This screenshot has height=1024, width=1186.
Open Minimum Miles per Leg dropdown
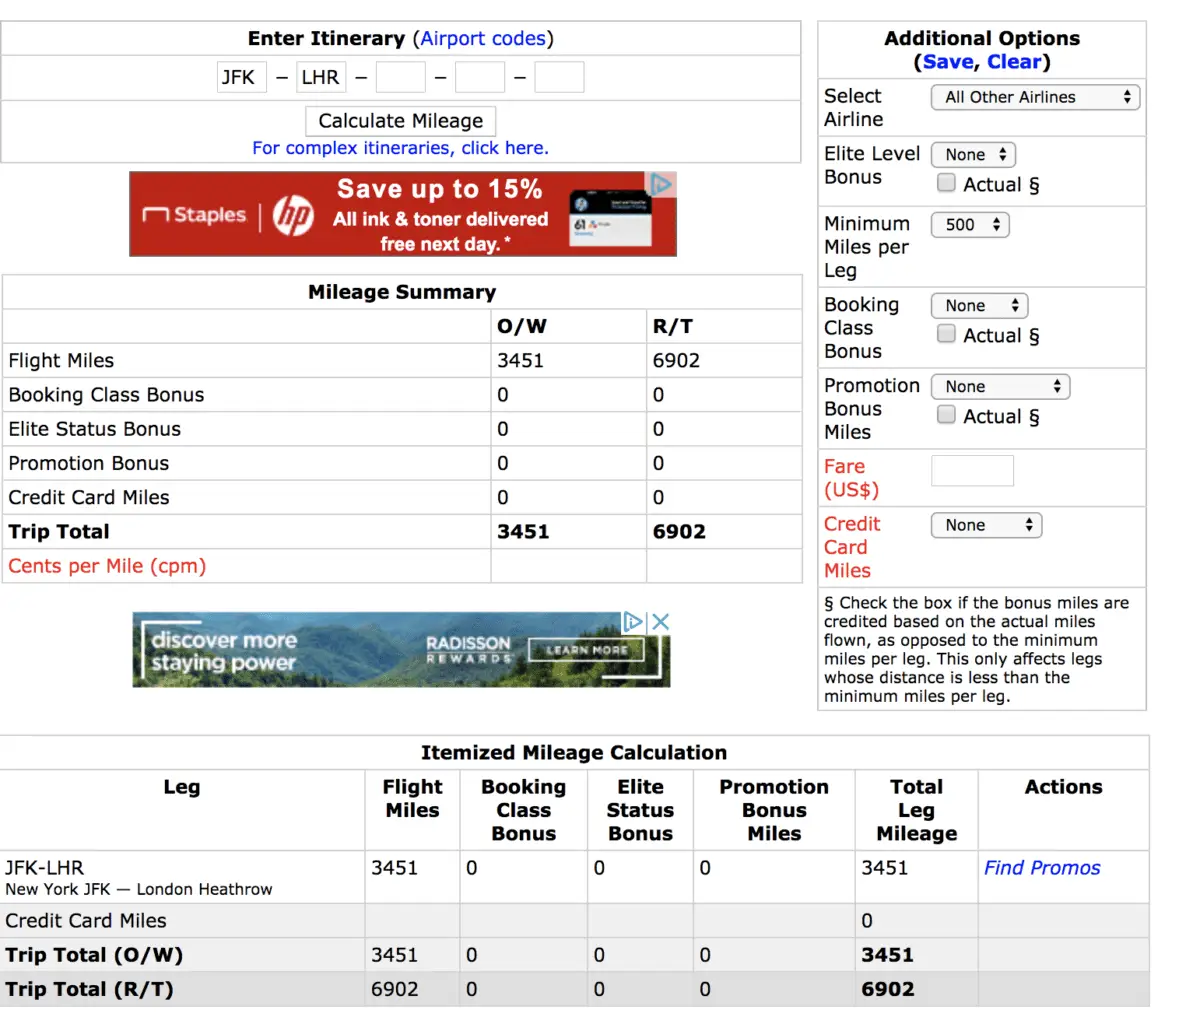click(x=970, y=225)
